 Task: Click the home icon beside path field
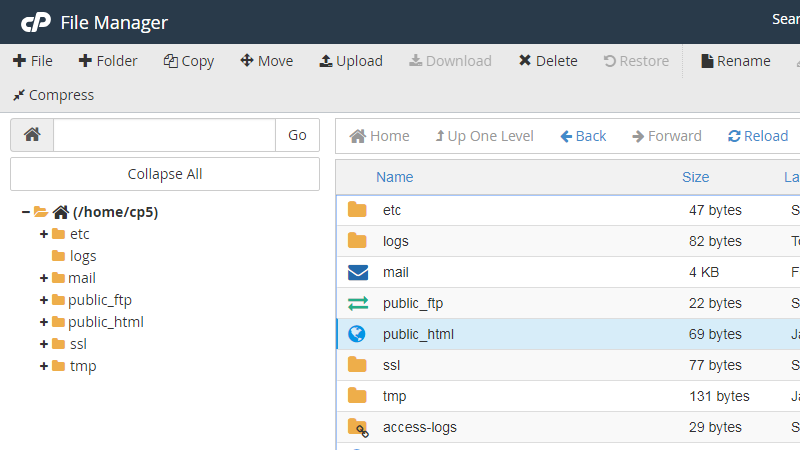click(32, 135)
